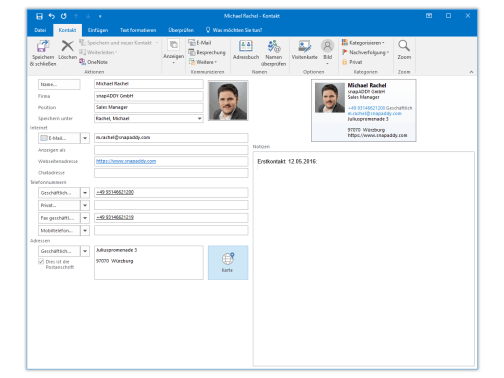Open the snapaddy.com website link
The width and height of the screenshot is (504, 378).
pos(126,161)
